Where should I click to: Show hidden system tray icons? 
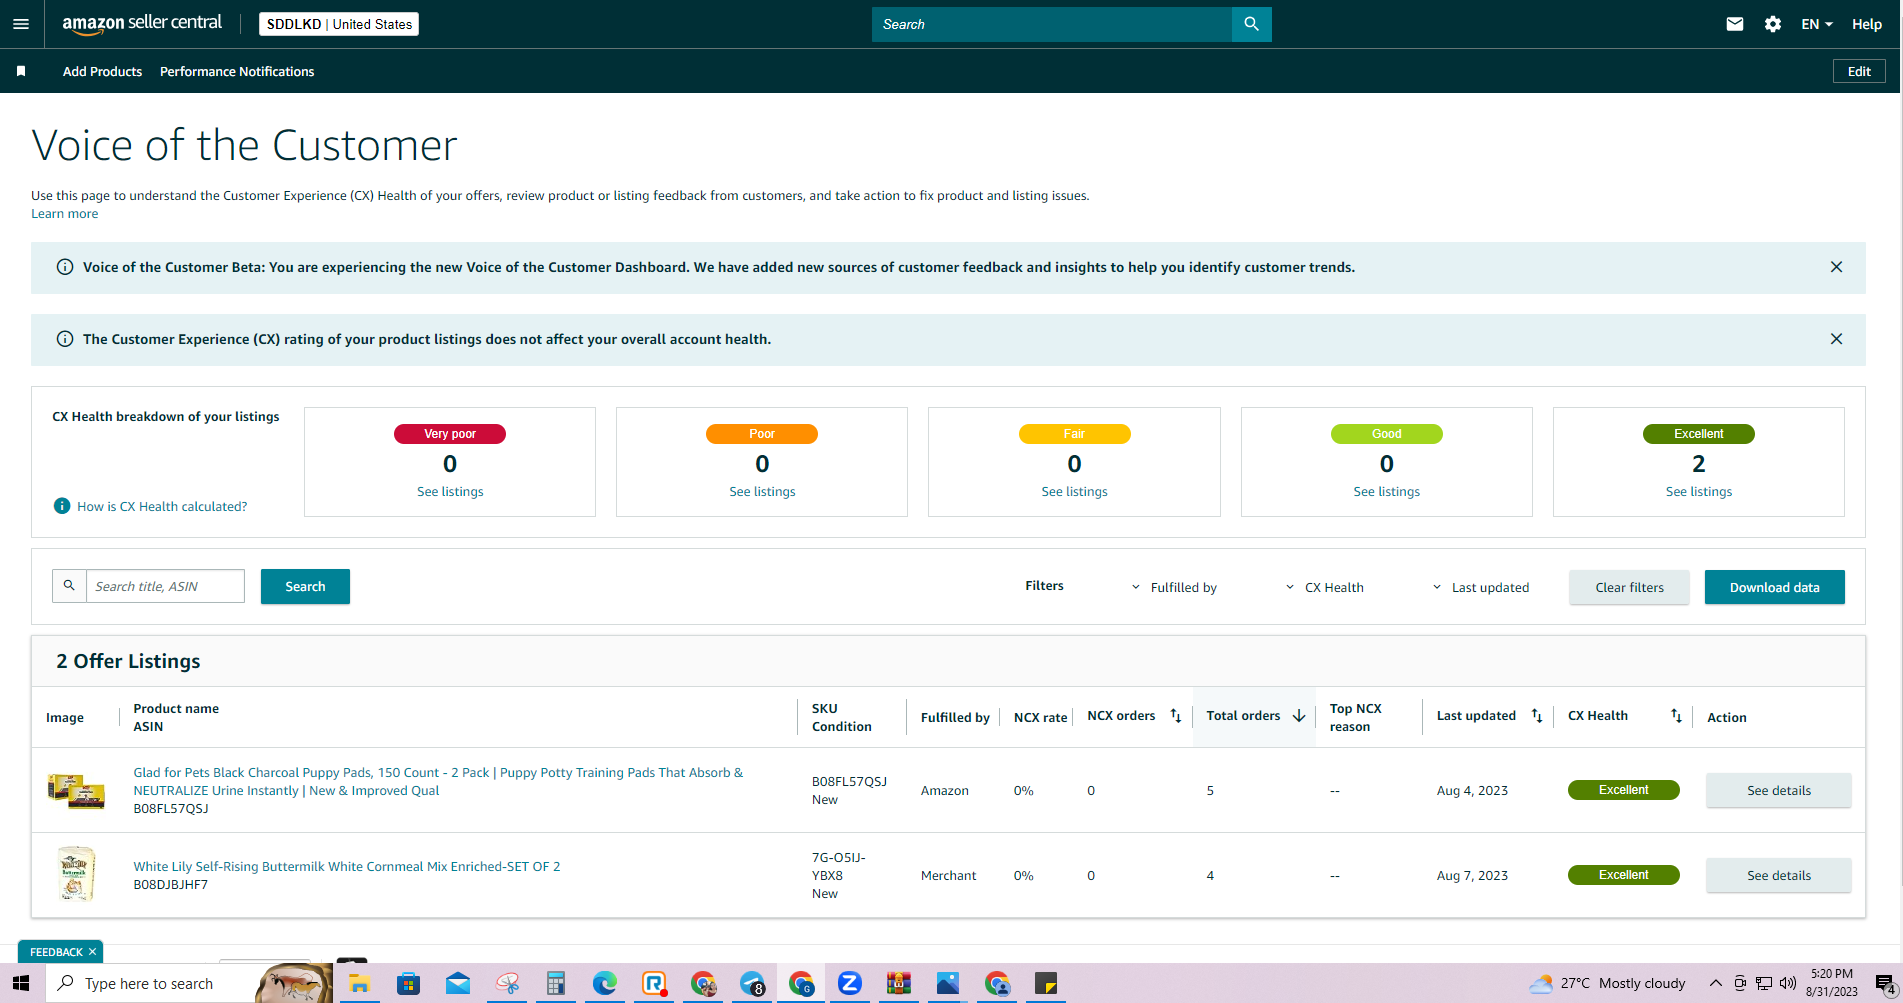[1715, 983]
